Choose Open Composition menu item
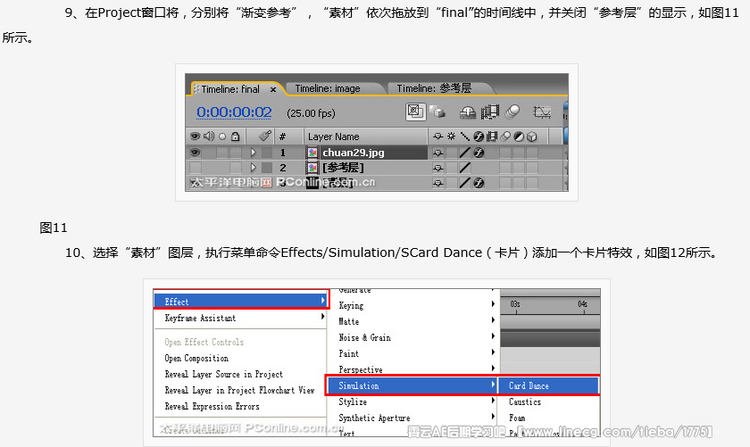750x447 pixels. coord(196,358)
